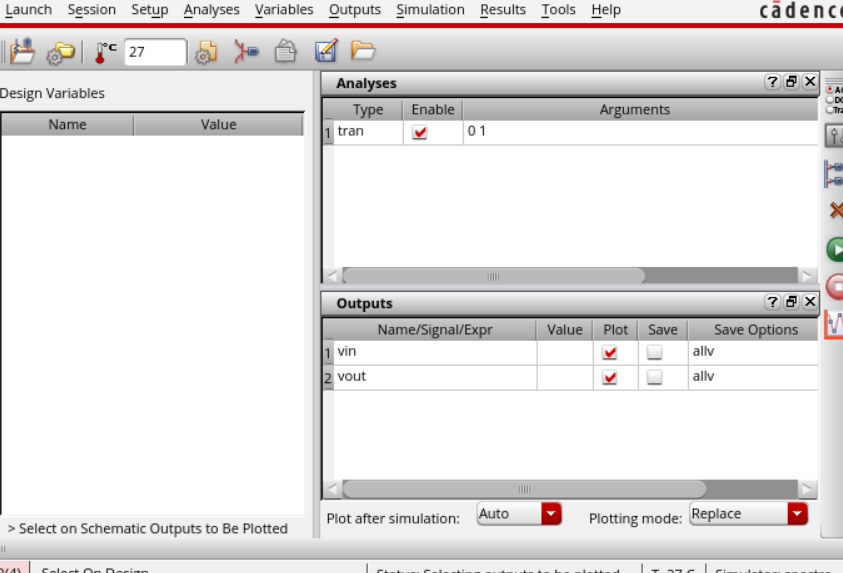The image size is (843, 573).
Task: Float the Outputs panel using its undock icon
Action: pos(791,302)
